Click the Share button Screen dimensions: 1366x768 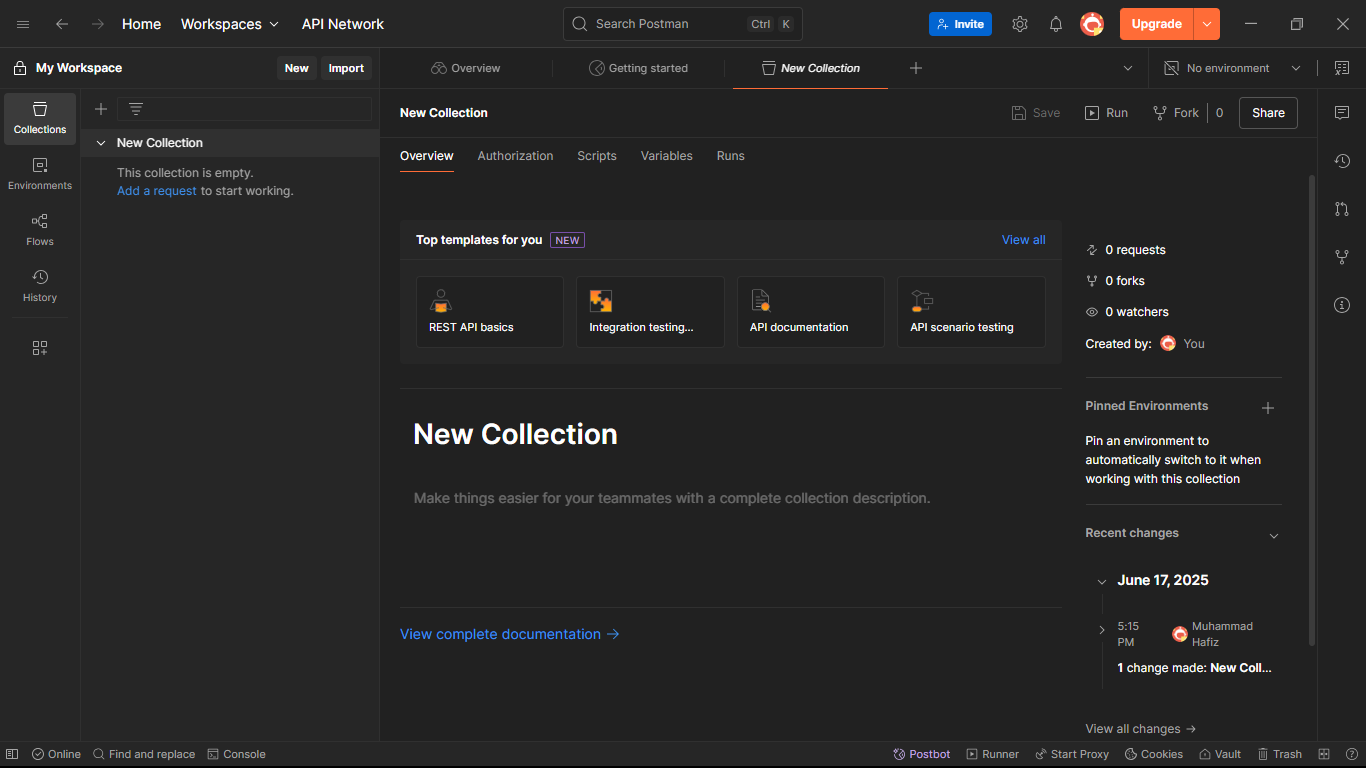coord(1268,113)
